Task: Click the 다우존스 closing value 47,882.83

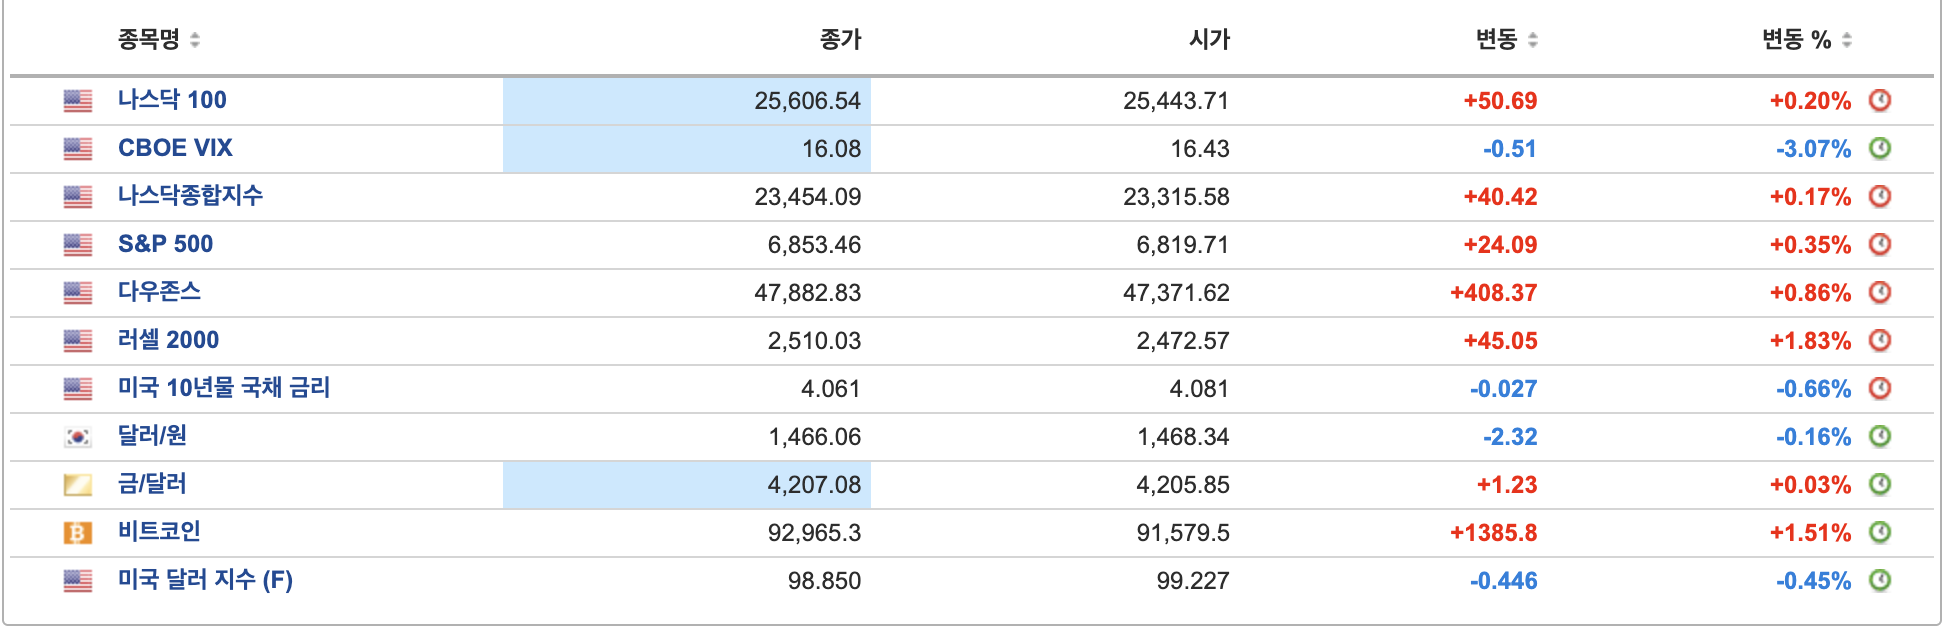Action: pyautogui.click(x=808, y=293)
